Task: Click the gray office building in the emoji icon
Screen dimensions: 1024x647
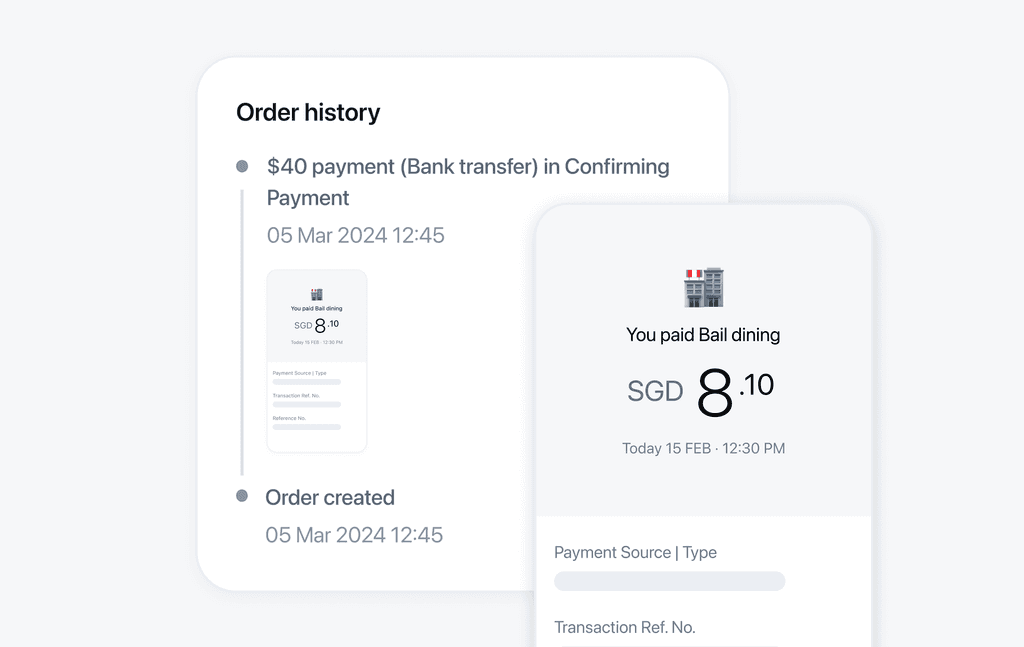Action: point(714,287)
